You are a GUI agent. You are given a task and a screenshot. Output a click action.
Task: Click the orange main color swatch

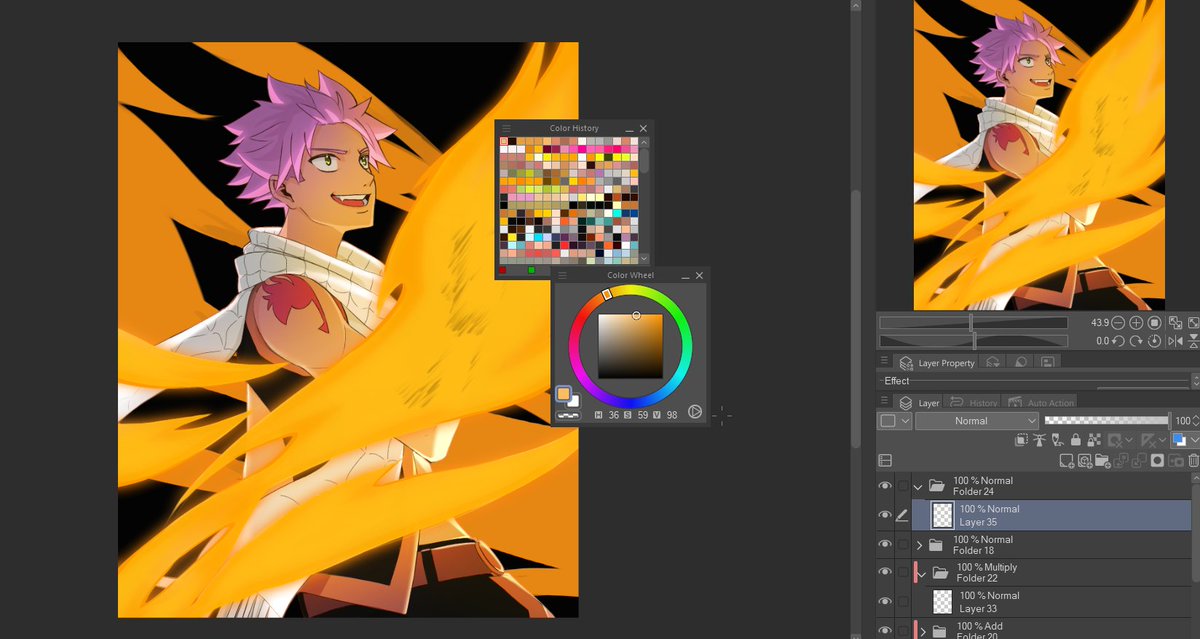pyautogui.click(x=563, y=394)
